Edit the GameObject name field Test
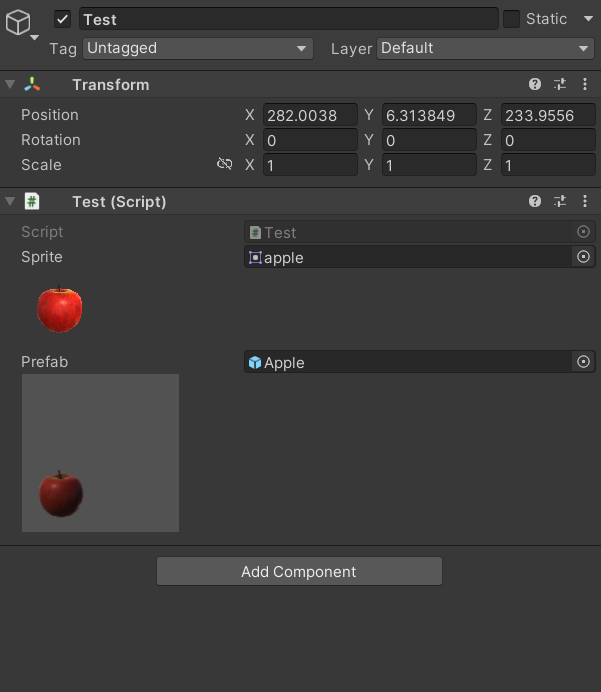 tap(289, 19)
